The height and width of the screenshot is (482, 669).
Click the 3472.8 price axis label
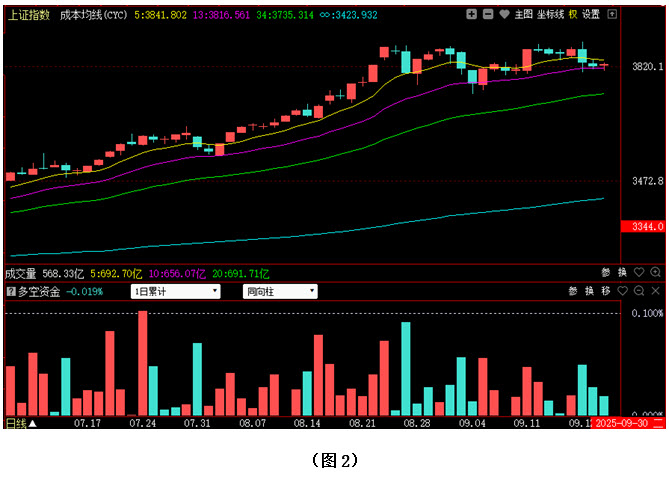(x=648, y=181)
